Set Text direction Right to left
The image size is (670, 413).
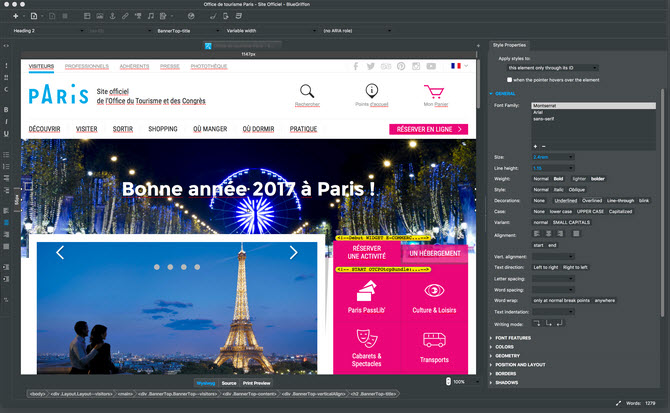point(575,267)
